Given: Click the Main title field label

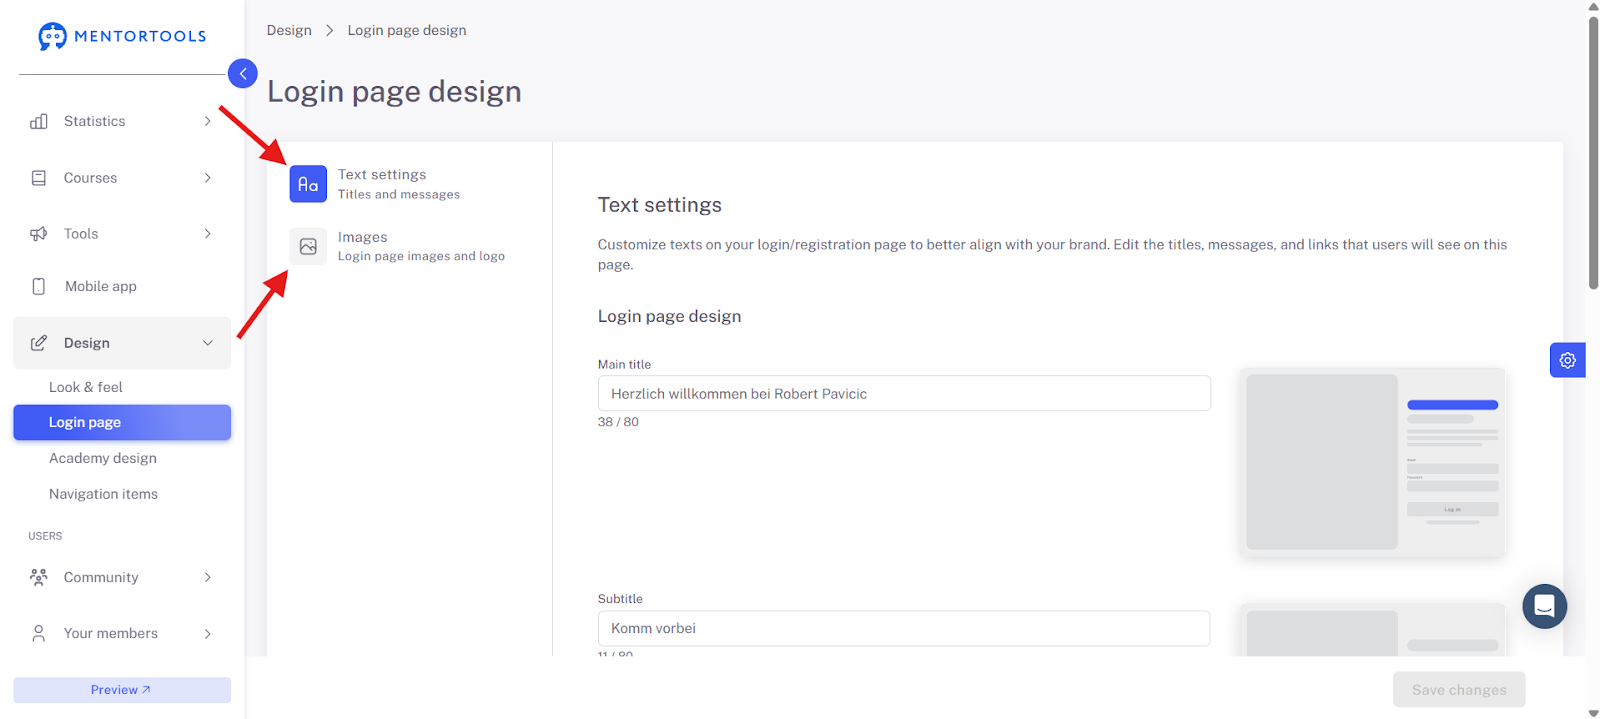Looking at the screenshot, I should pyautogui.click(x=624, y=365).
